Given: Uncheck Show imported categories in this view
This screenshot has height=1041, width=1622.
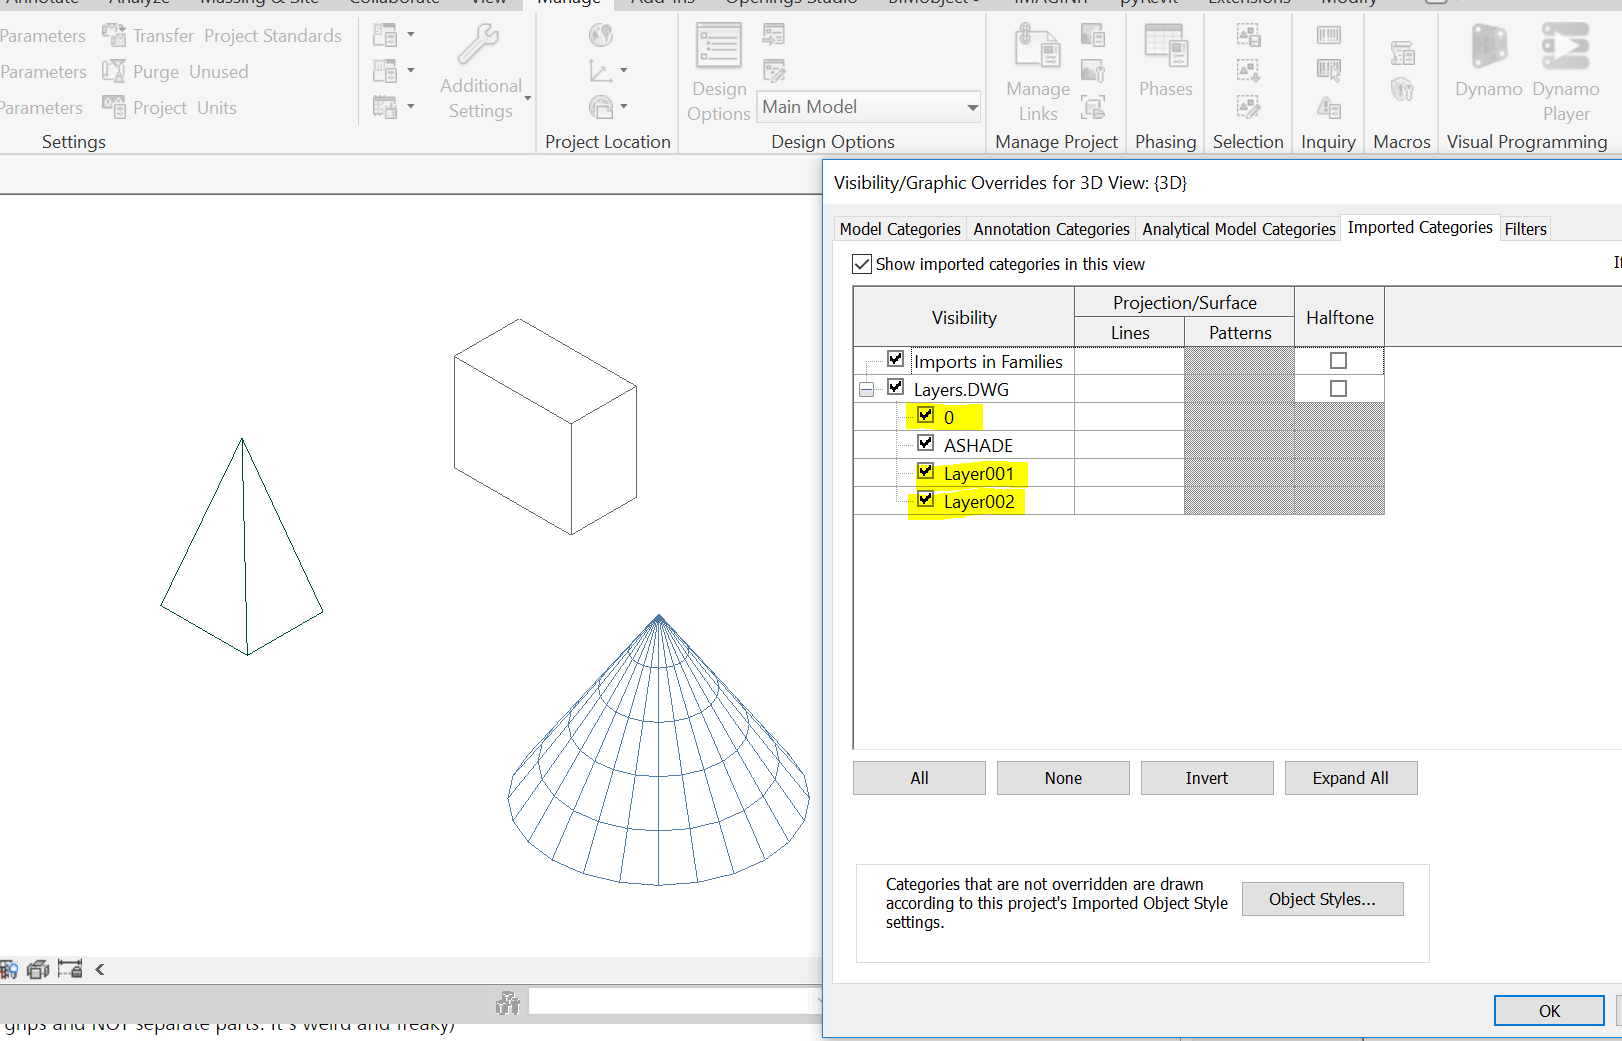Looking at the screenshot, I should tap(862, 263).
